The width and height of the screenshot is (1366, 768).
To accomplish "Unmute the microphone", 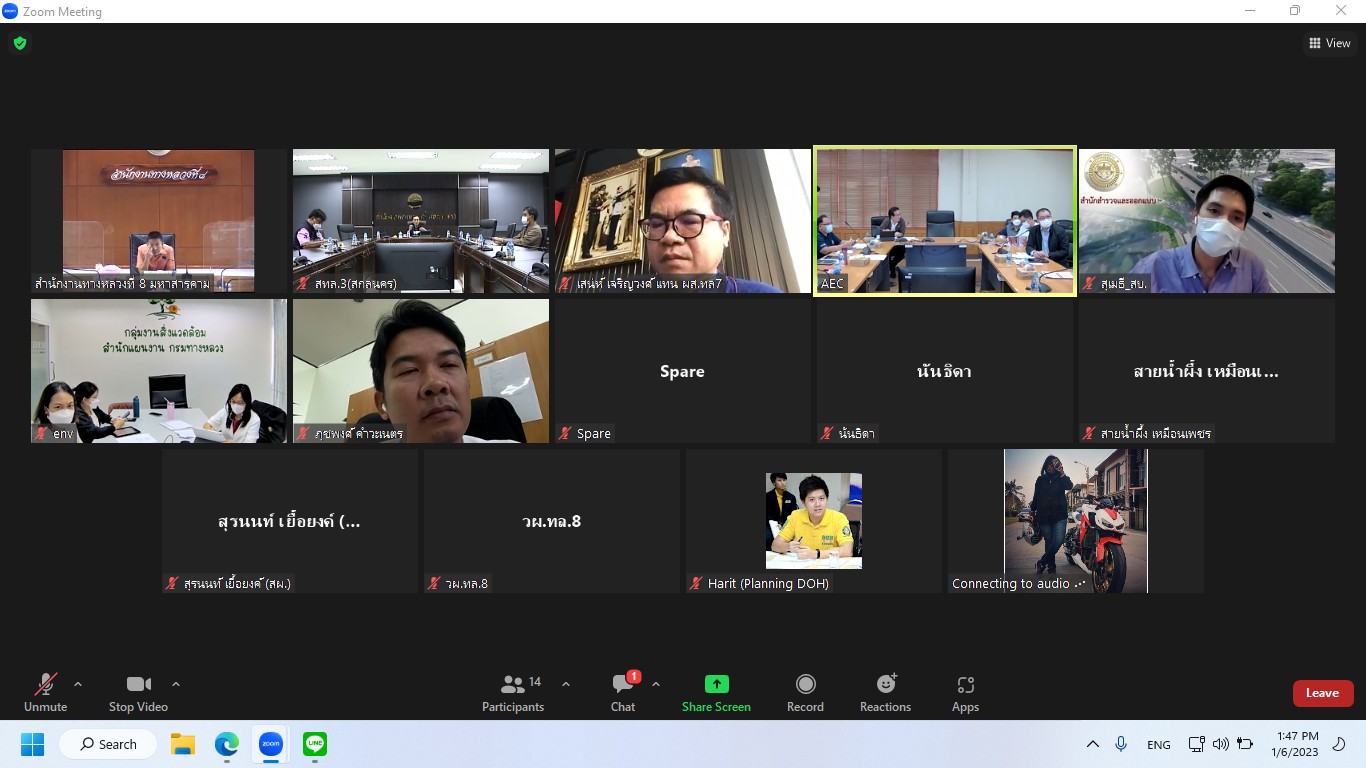I will click(45, 692).
